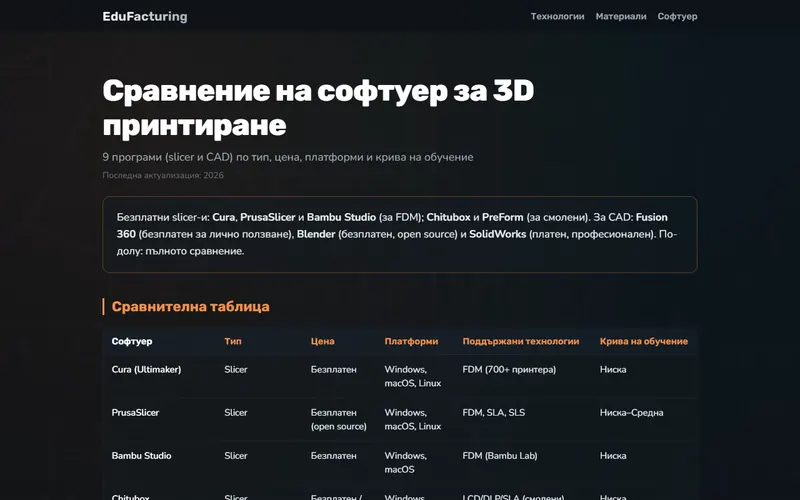Click FDM (700+ принтера) cell
The height and width of the screenshot is (500, 800).
(509, 369)
